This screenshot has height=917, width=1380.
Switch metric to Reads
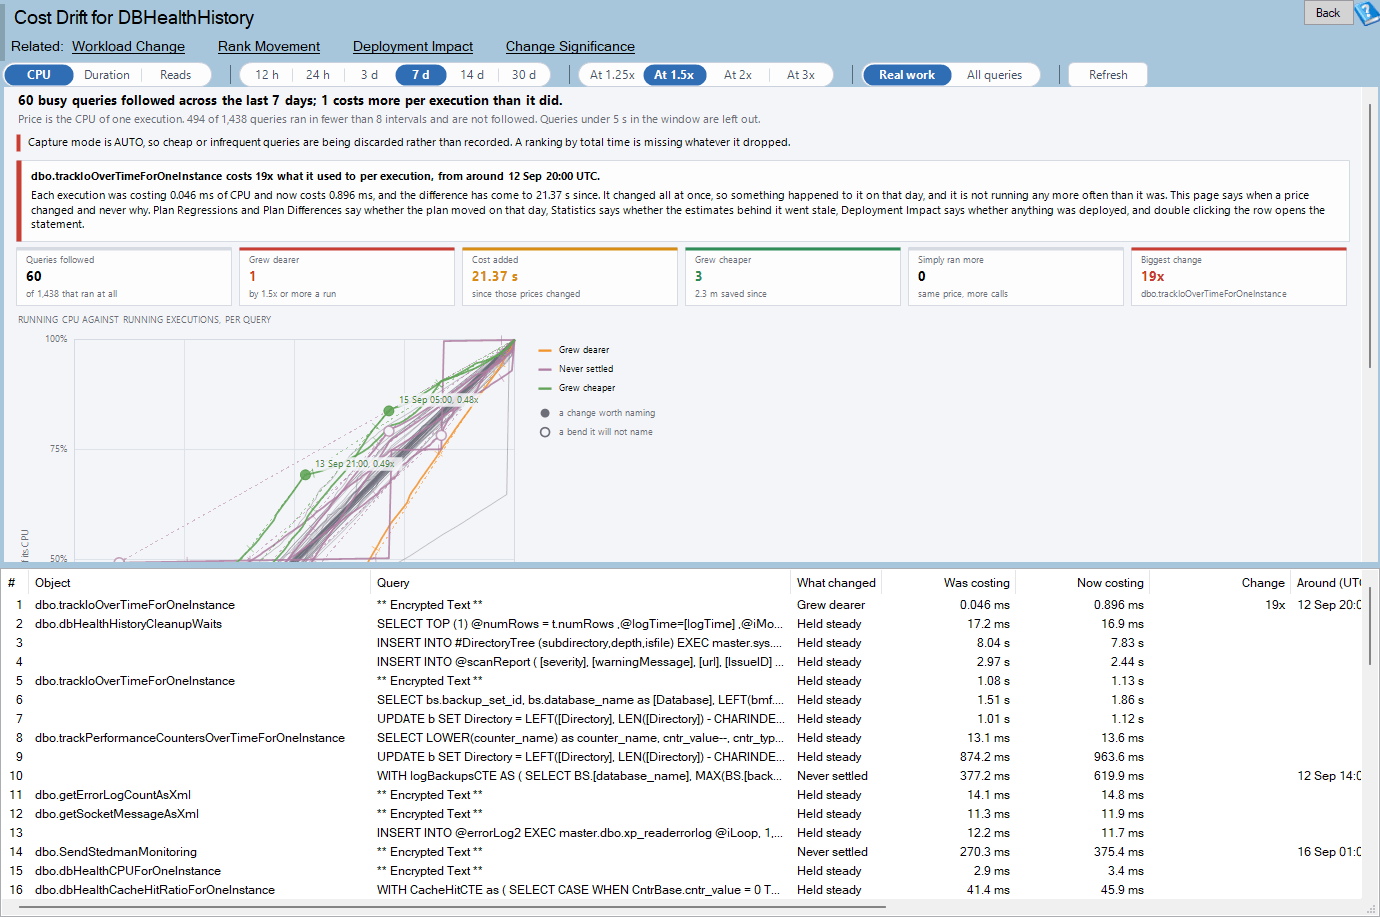click(x=175, y=75)
